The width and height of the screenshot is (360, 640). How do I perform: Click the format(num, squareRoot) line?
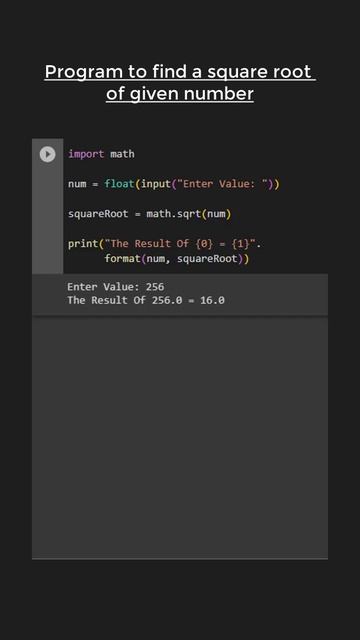[177, 259]
